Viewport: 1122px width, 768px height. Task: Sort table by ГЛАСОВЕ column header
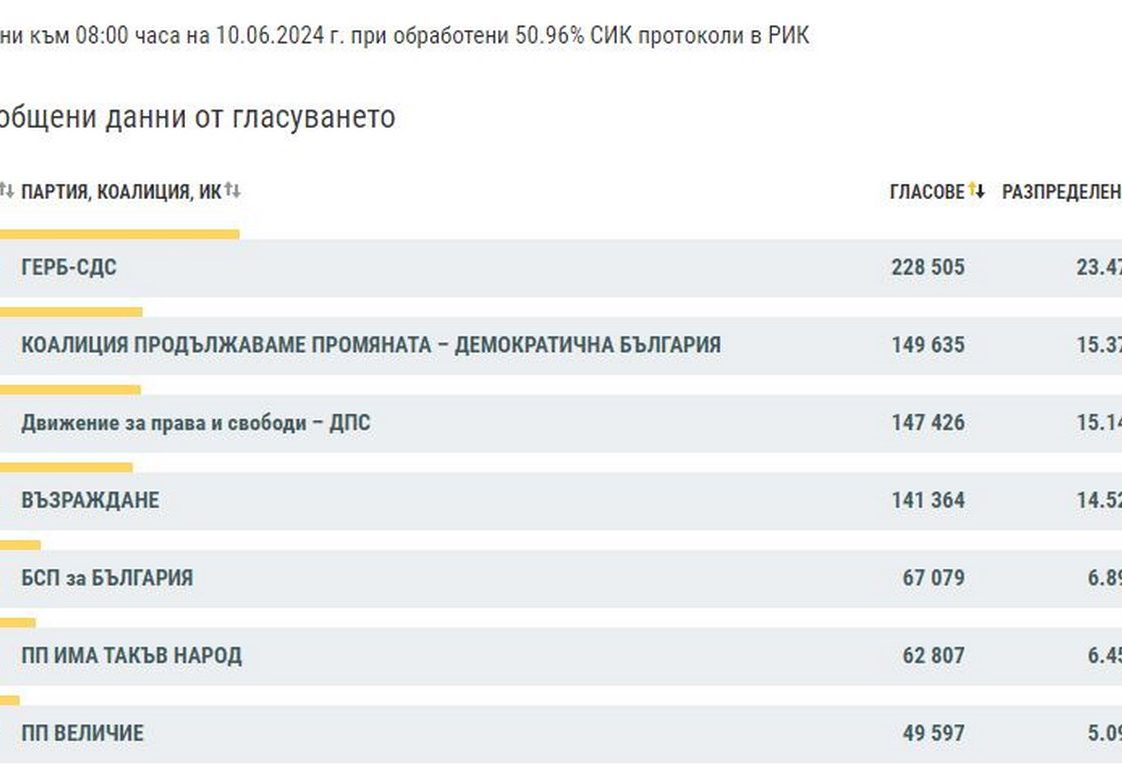click(x=927, y=192)
